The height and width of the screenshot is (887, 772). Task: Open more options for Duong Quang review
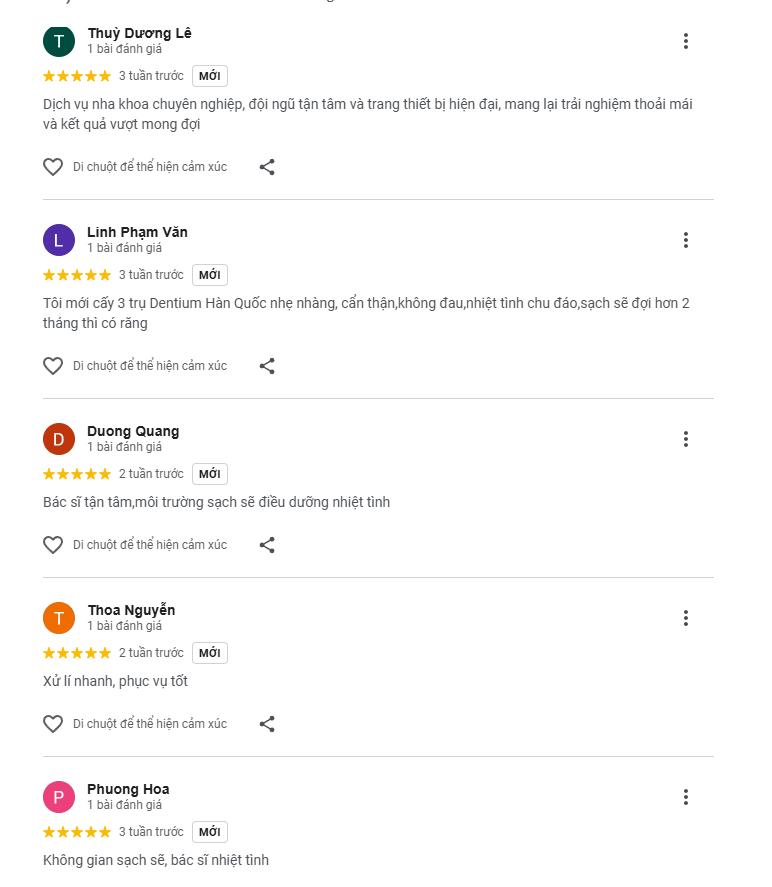686,439
